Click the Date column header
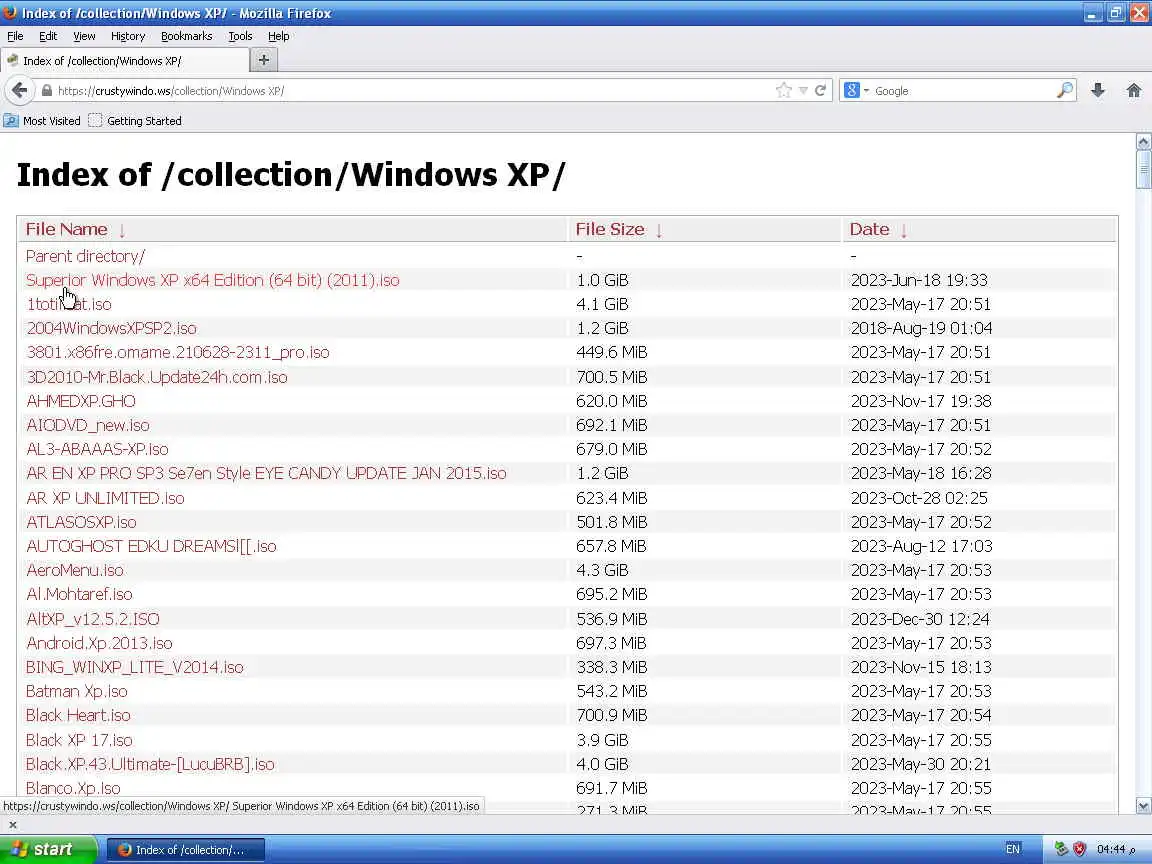1152x864 pixels. click(869, 229)
